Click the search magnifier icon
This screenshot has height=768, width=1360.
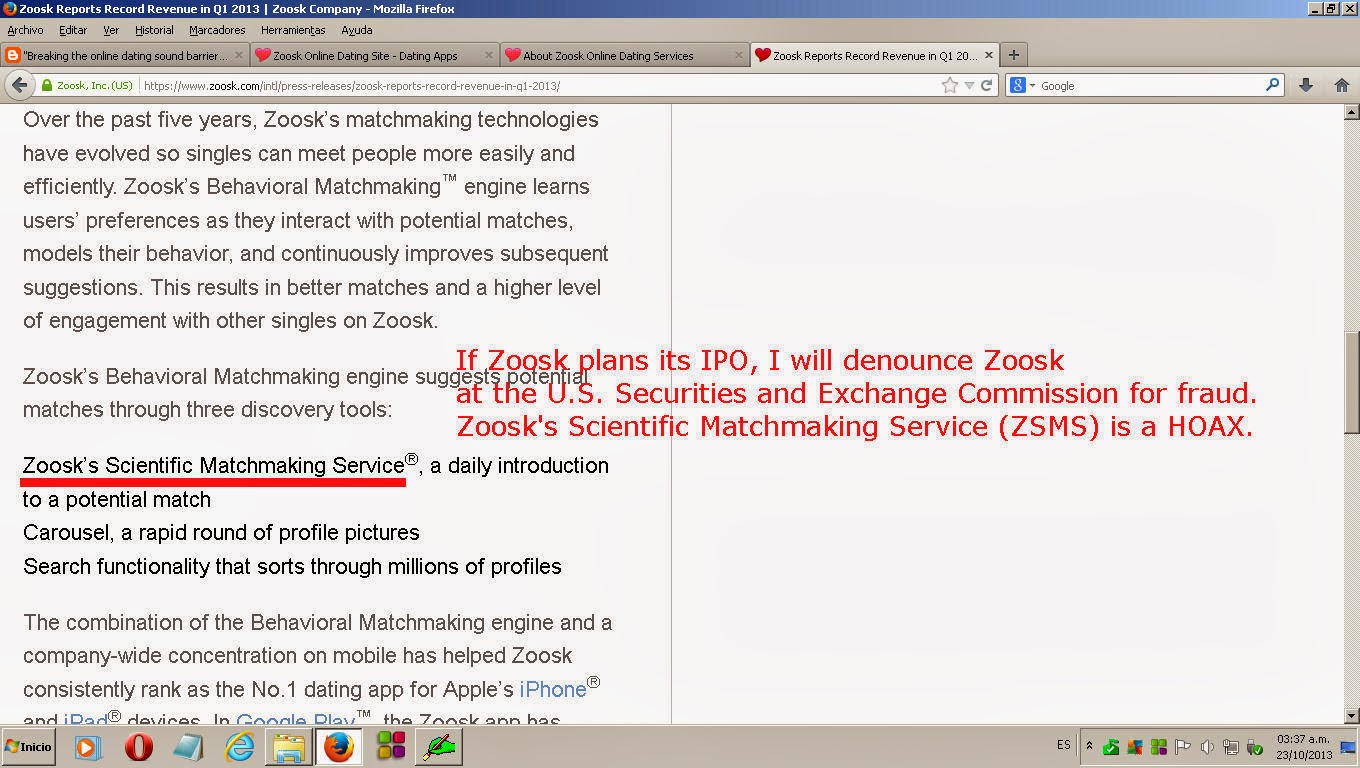pyautogui.click(x=1272, y=85)
